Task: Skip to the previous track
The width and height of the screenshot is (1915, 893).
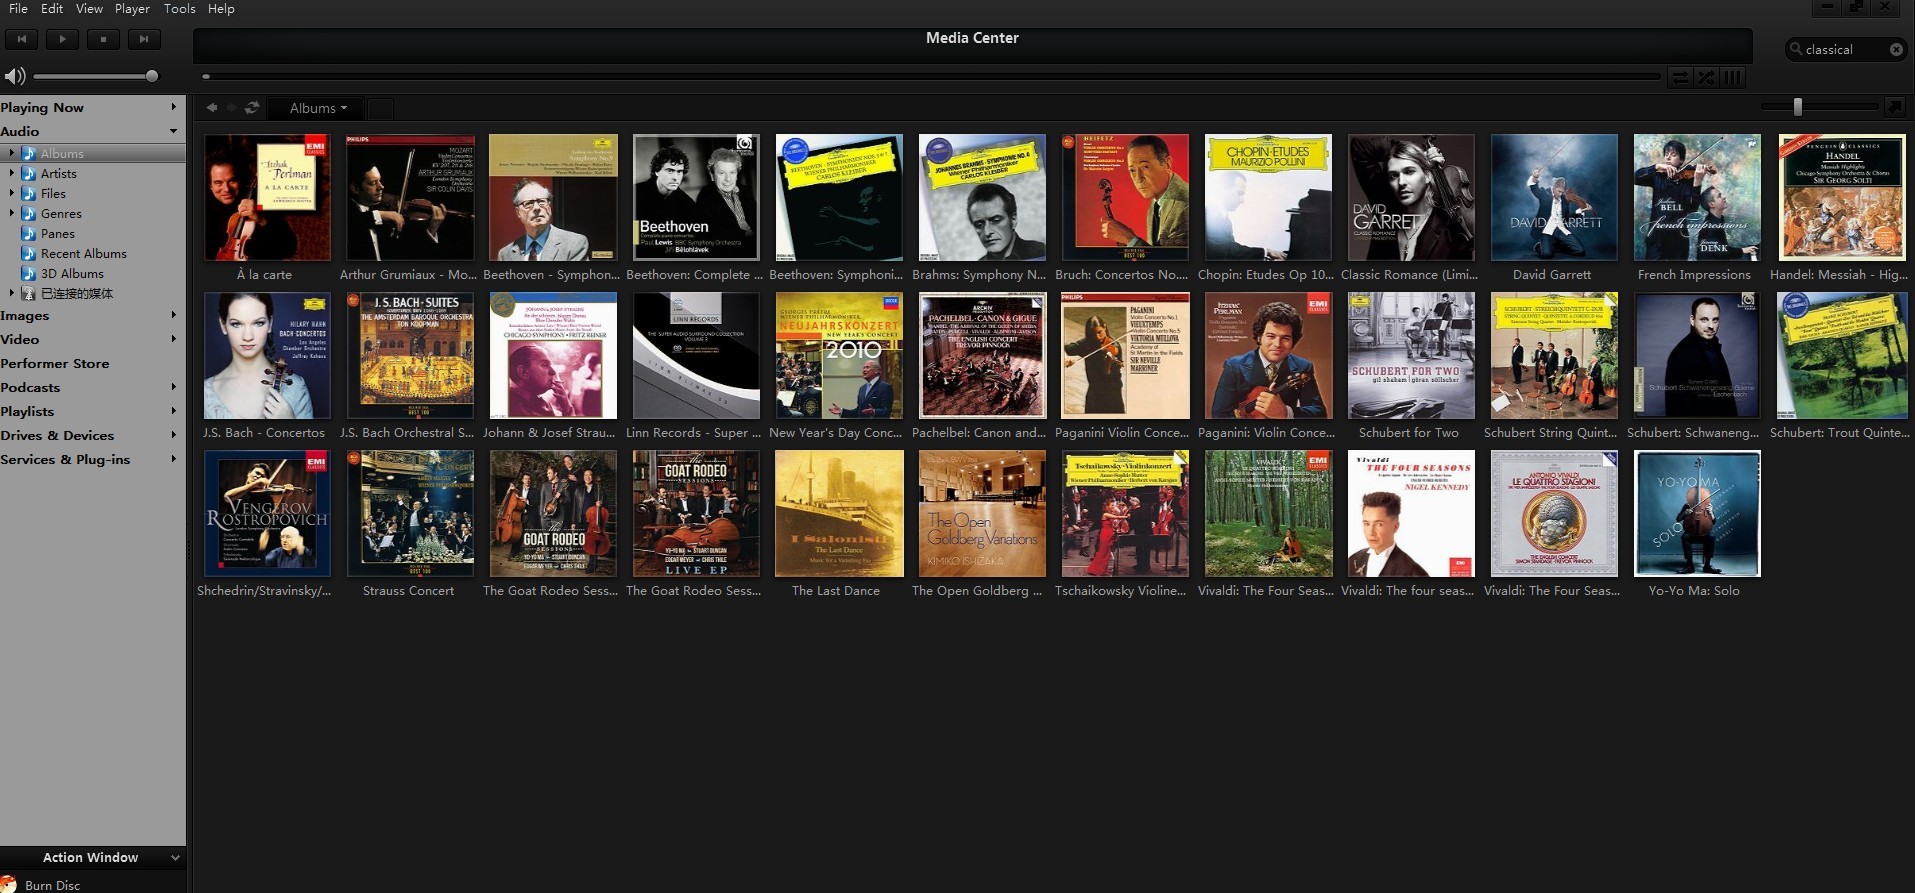Action: 22,39
